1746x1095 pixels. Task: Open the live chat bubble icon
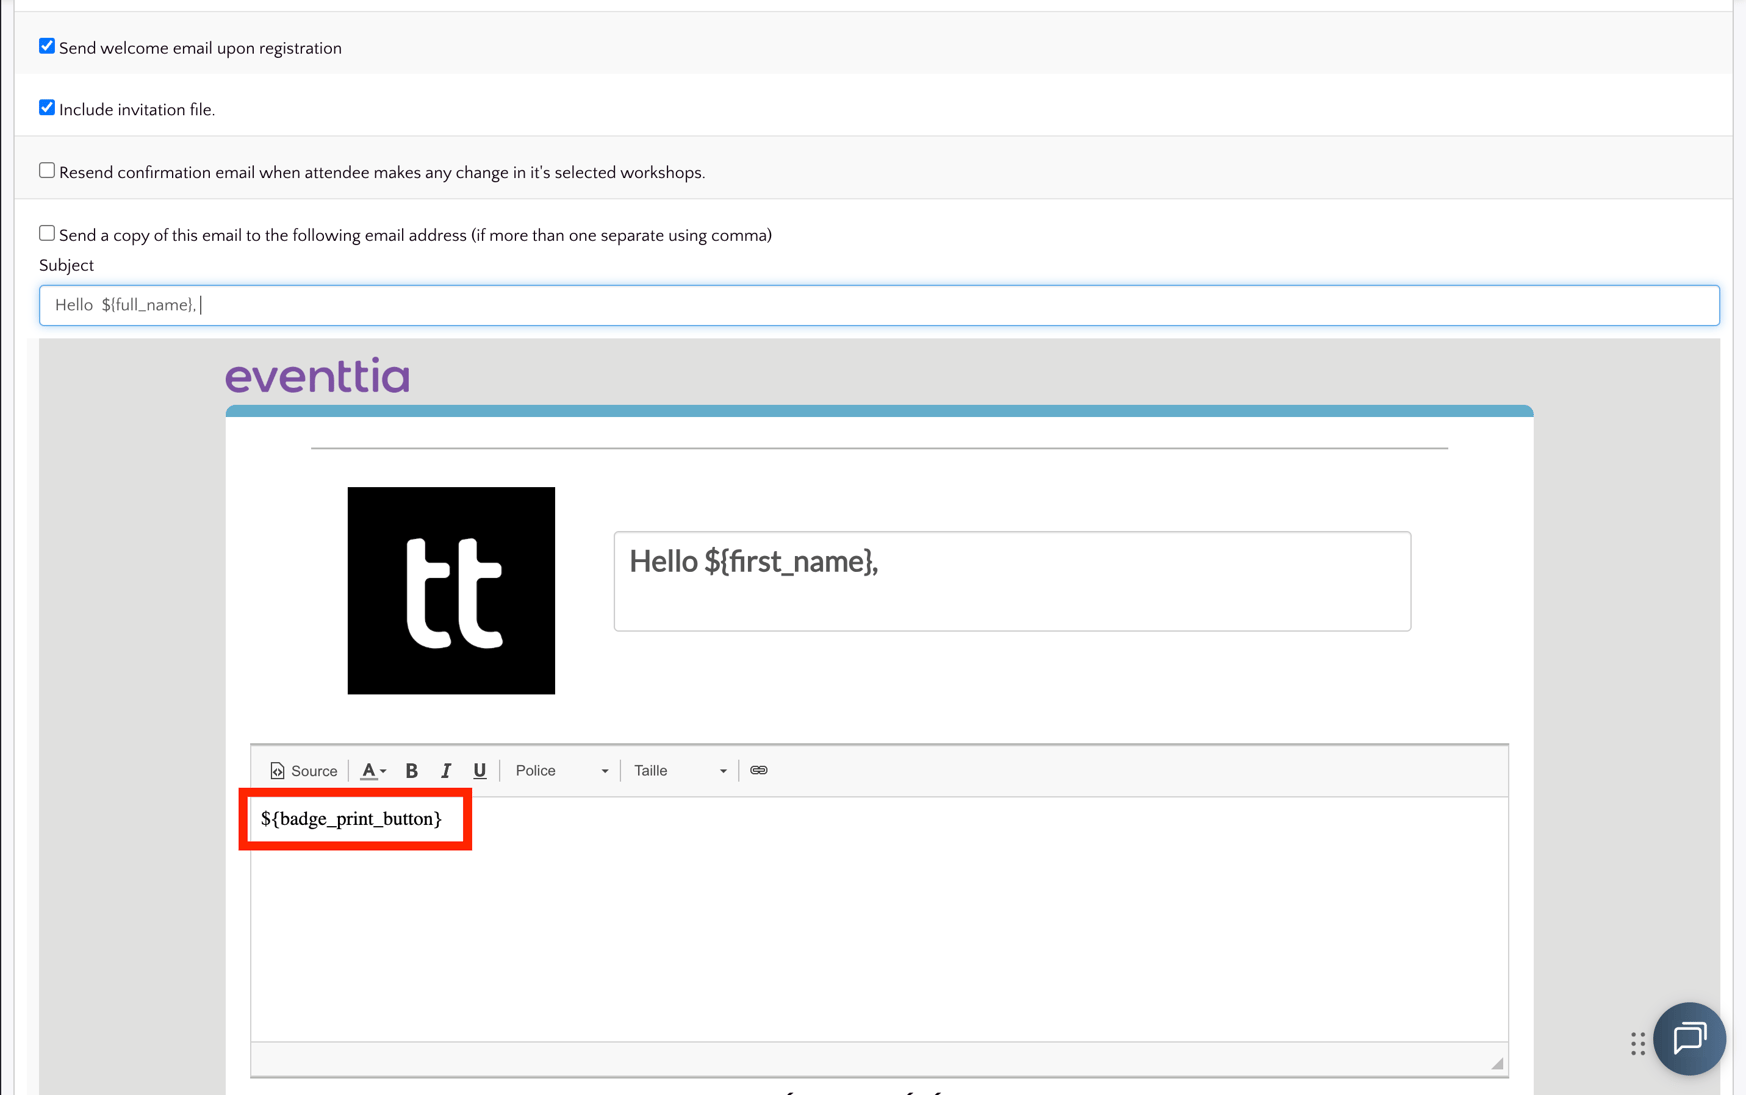click(1689, 1038)
